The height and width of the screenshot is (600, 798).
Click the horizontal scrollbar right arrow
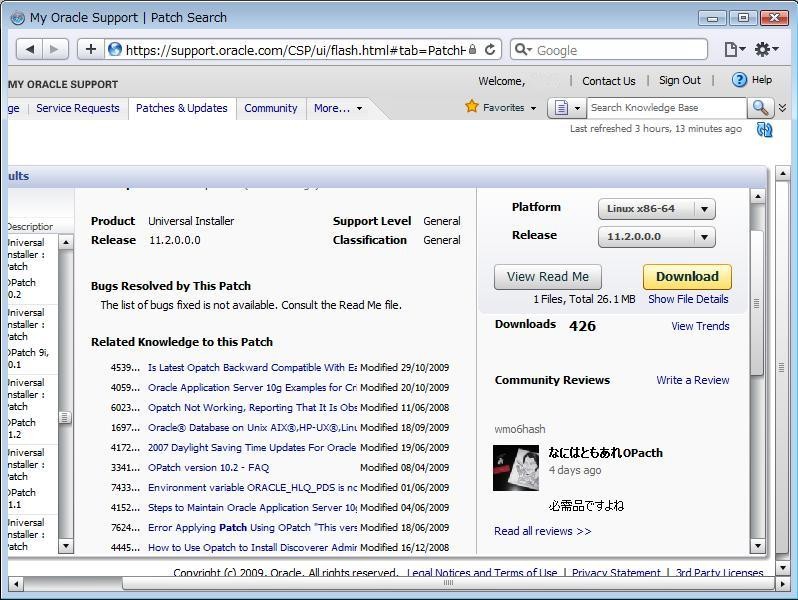[x=783, y=584]
